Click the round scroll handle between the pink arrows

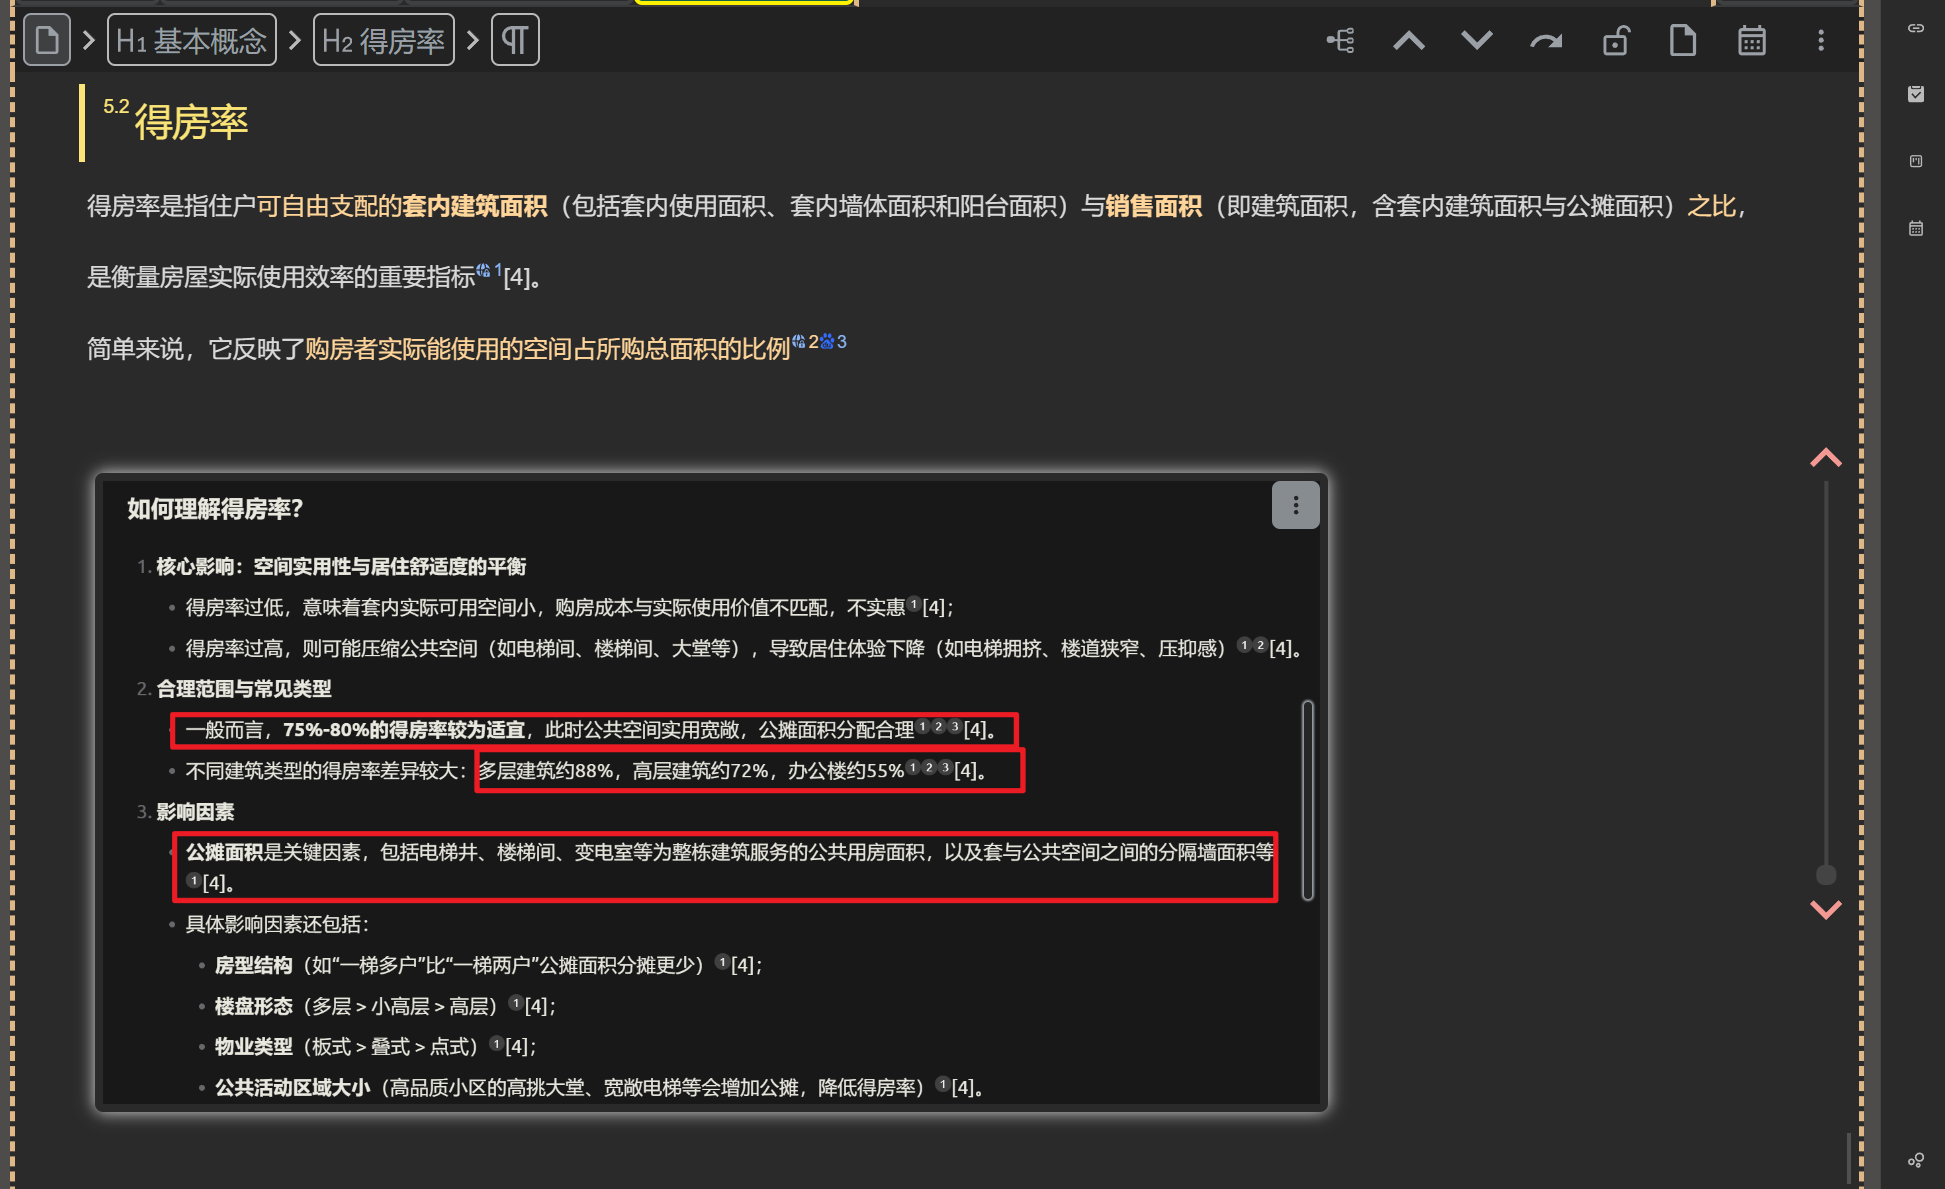click(x=1826, y=875)
